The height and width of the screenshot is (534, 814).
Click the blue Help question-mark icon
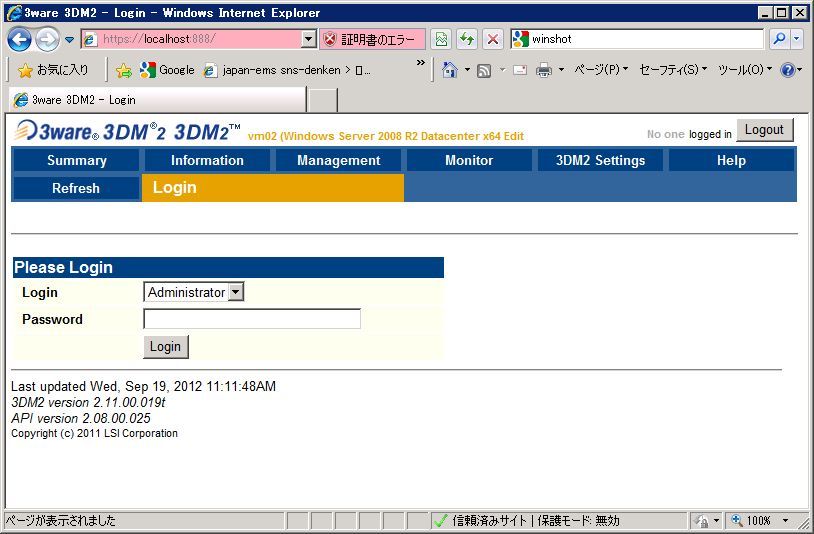point(788,70)
